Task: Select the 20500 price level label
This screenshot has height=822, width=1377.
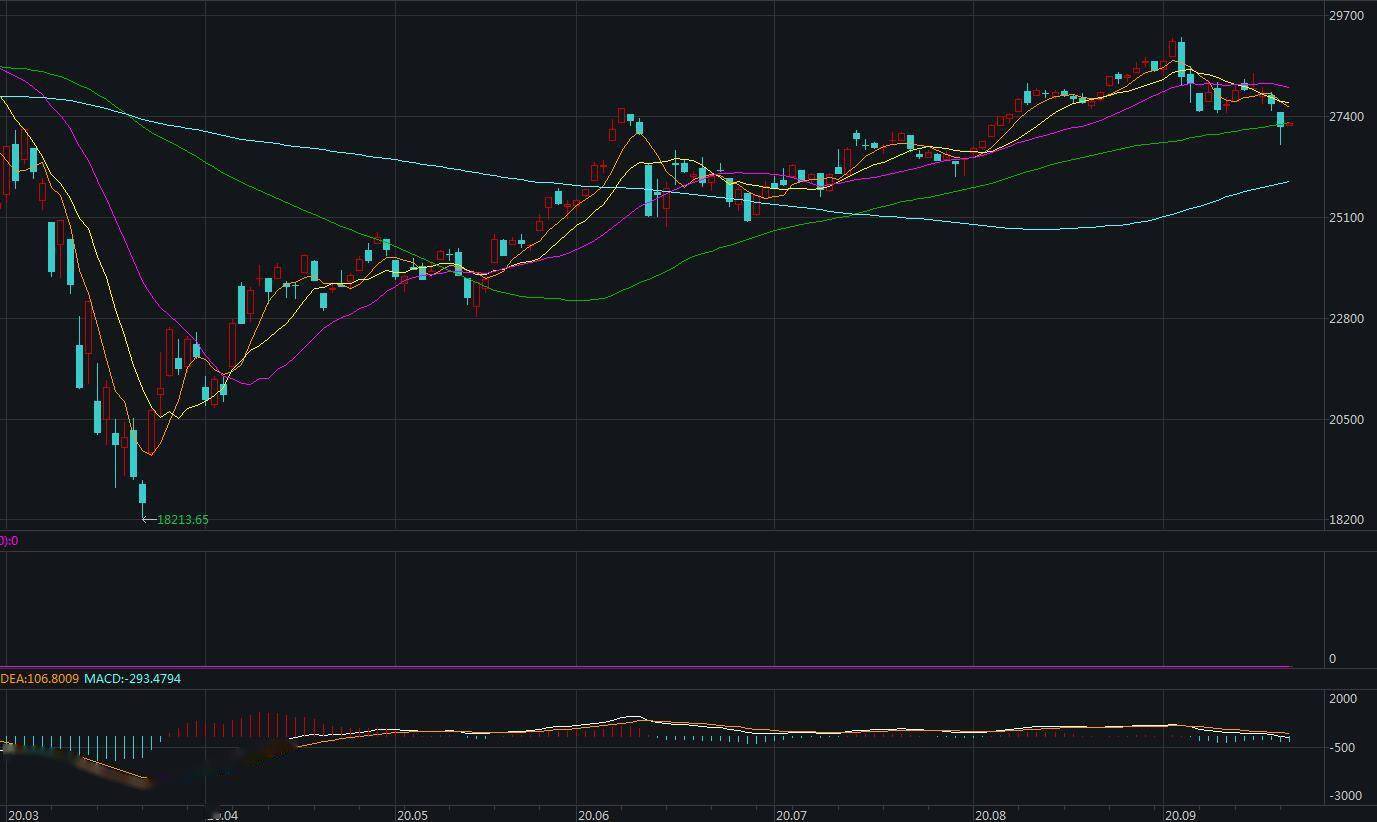Action: pos(1345,420)
